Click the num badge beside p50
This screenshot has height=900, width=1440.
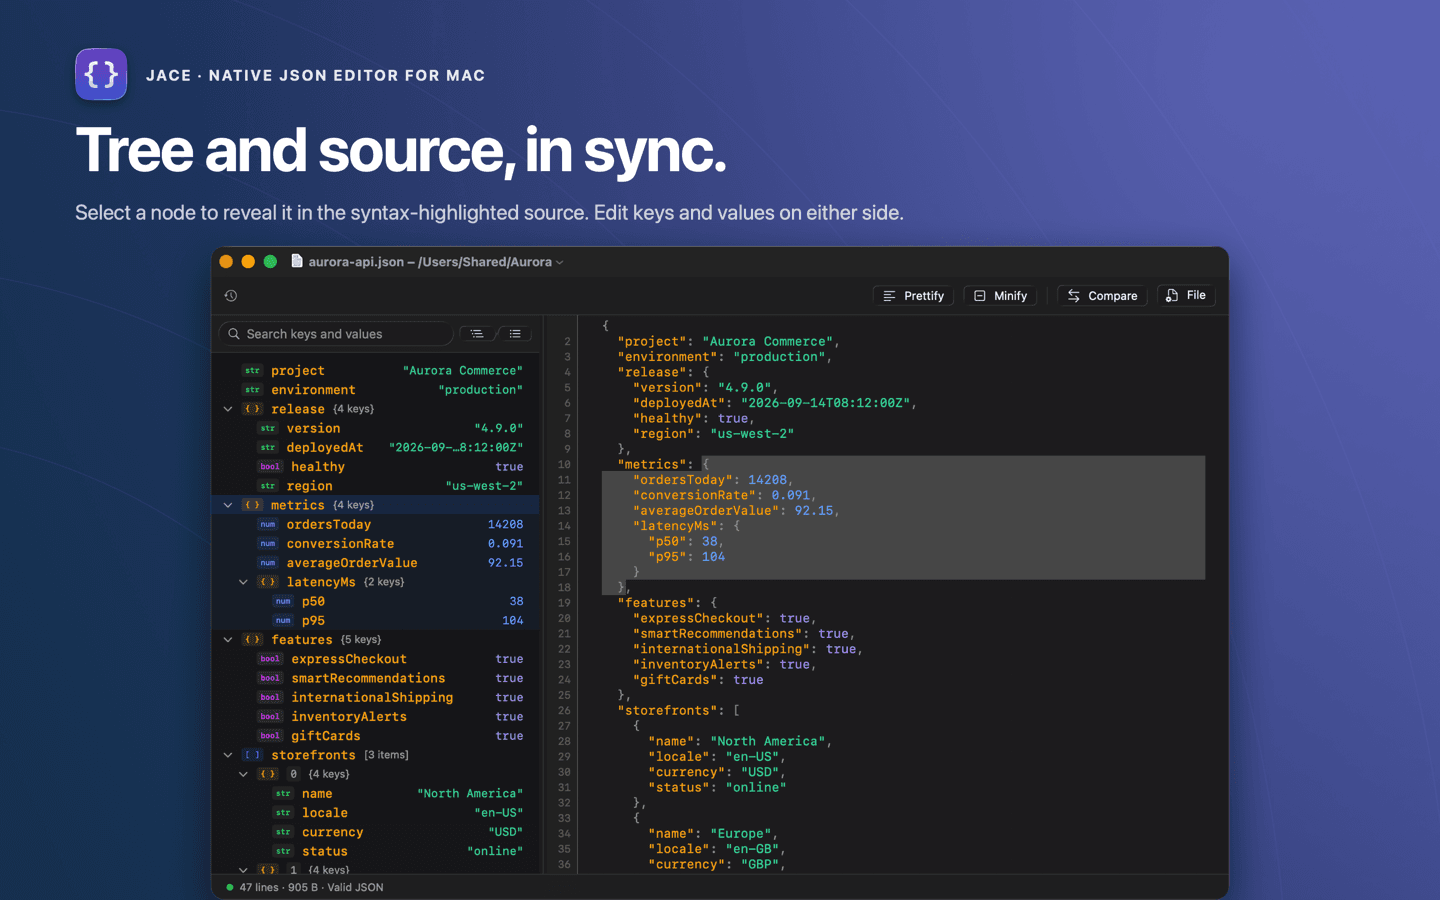(283, 601)
